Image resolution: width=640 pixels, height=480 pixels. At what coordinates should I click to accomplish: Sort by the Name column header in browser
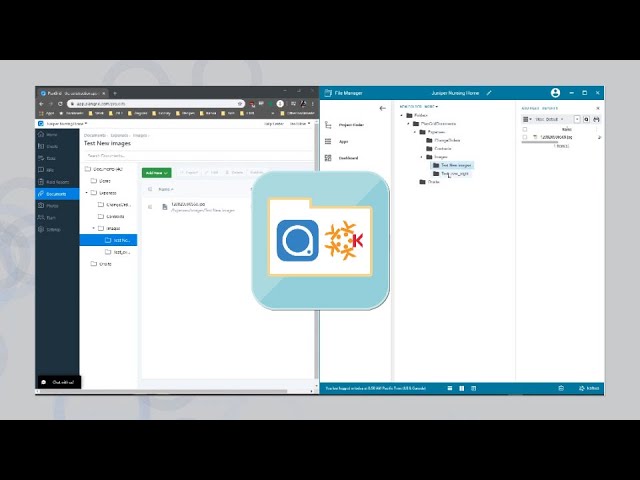(x=166, y=189)
